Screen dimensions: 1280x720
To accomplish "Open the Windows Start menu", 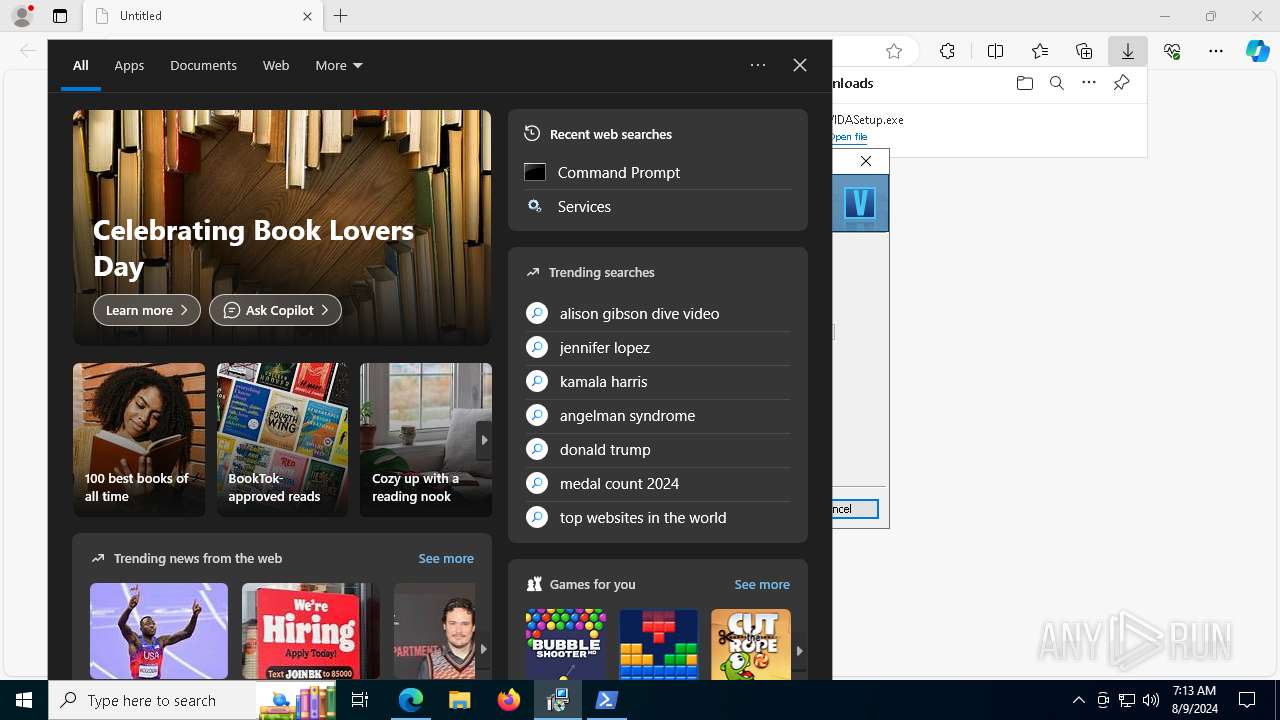I will (x=24, y=700).
